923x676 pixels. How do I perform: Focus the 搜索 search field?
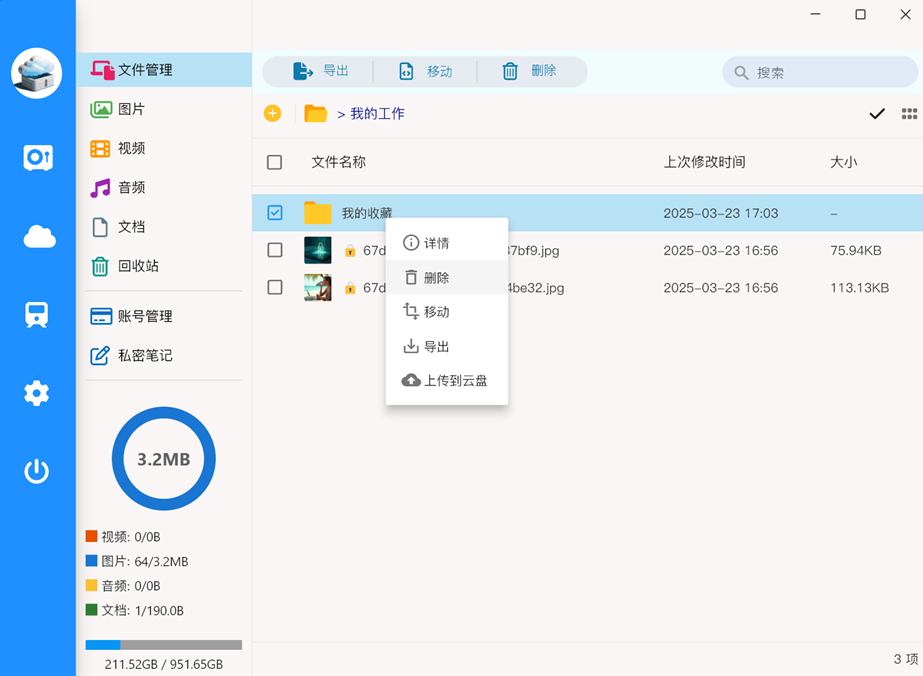[x=820, y=72]
